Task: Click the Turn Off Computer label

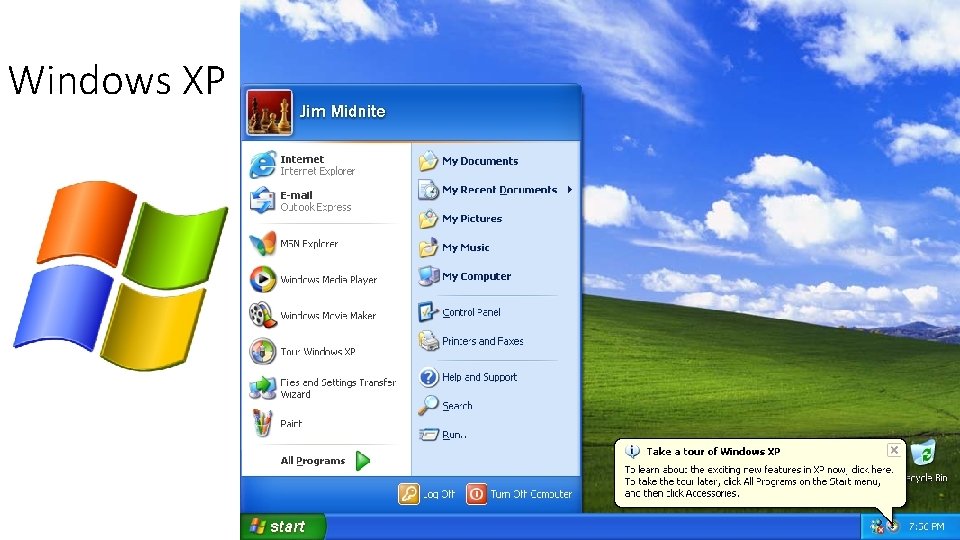Action: click(x=531, y=494)
